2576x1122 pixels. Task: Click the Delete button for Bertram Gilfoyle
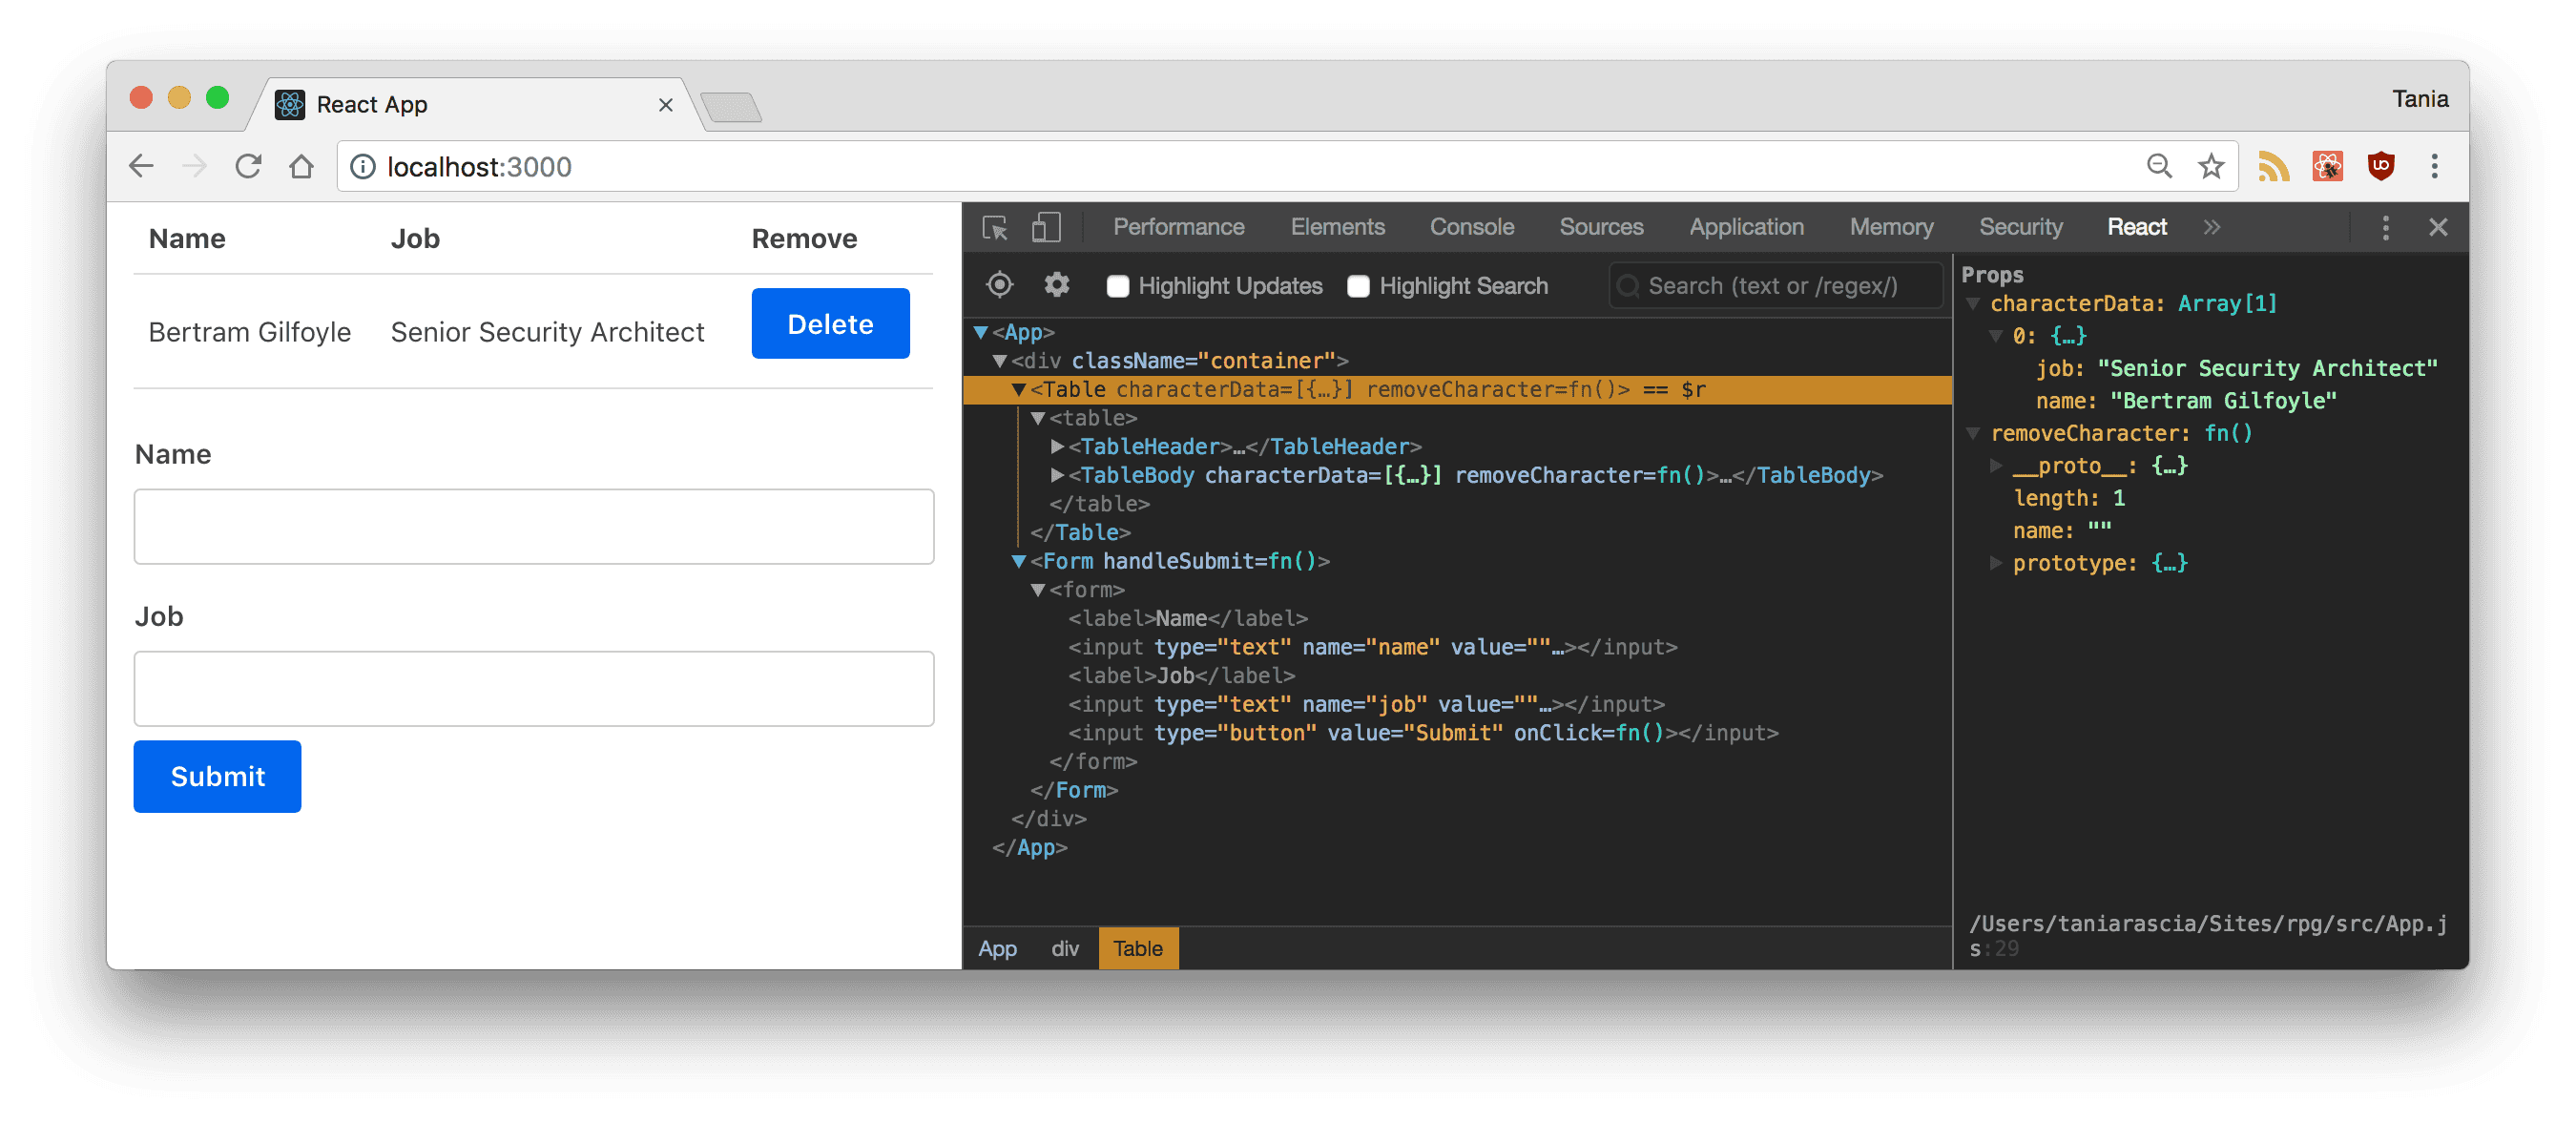point(828,322)
